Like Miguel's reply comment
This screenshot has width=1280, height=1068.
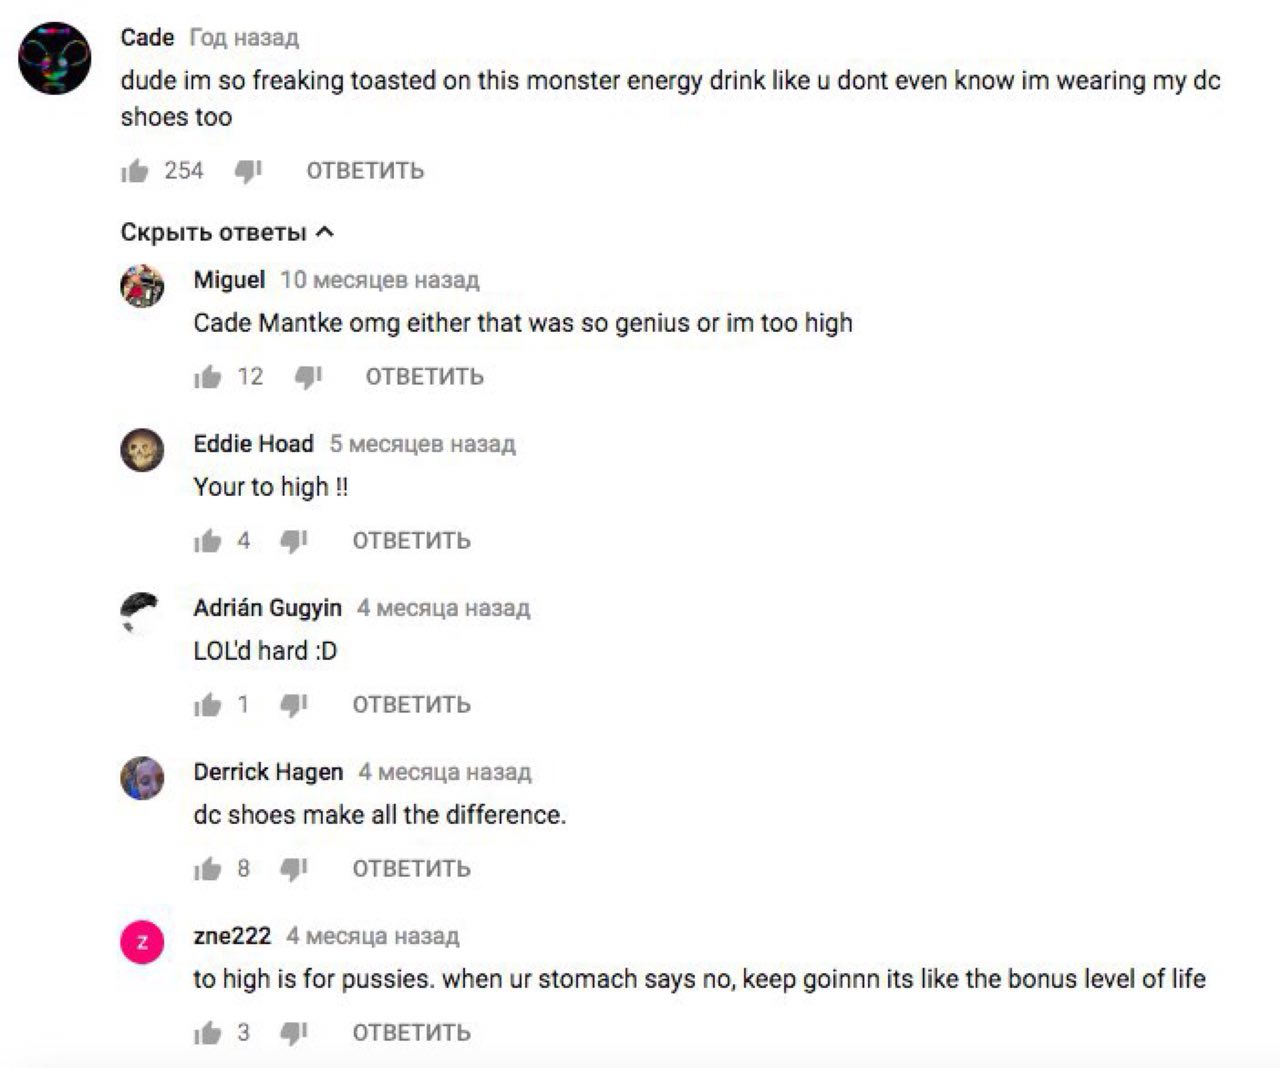208,377
